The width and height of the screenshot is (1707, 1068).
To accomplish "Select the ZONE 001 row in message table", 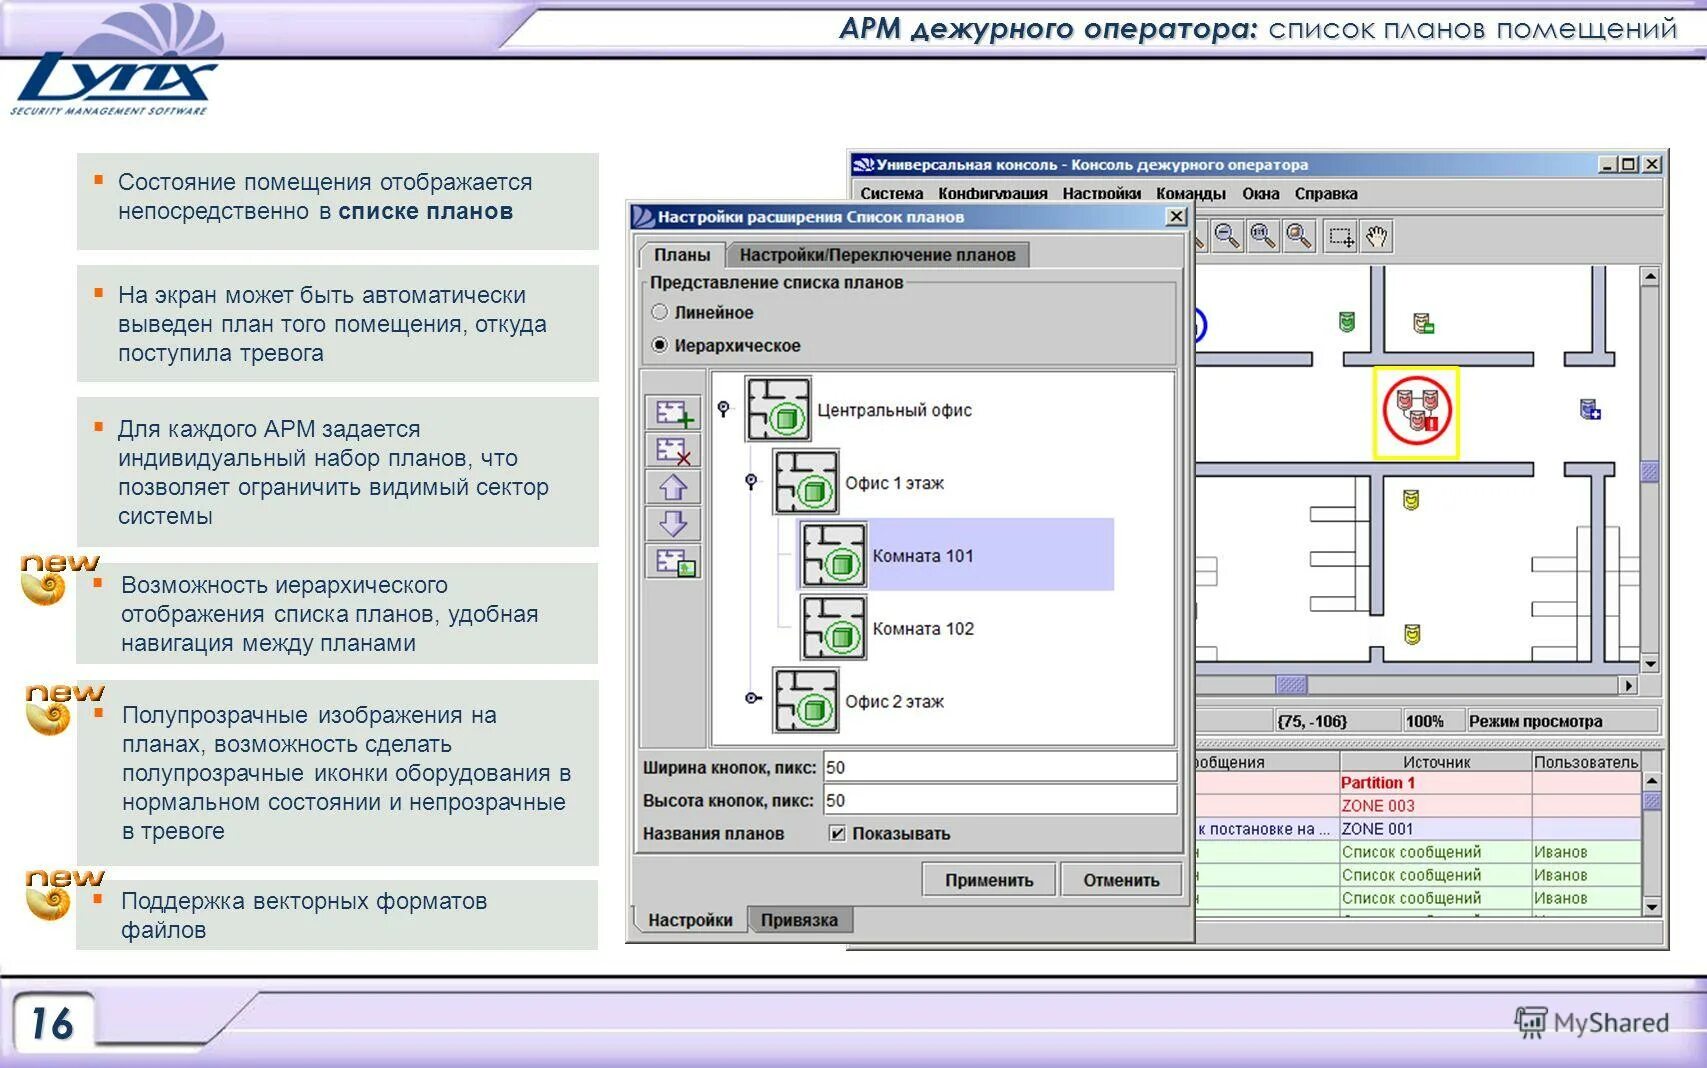I will (x=1419, y=829).
